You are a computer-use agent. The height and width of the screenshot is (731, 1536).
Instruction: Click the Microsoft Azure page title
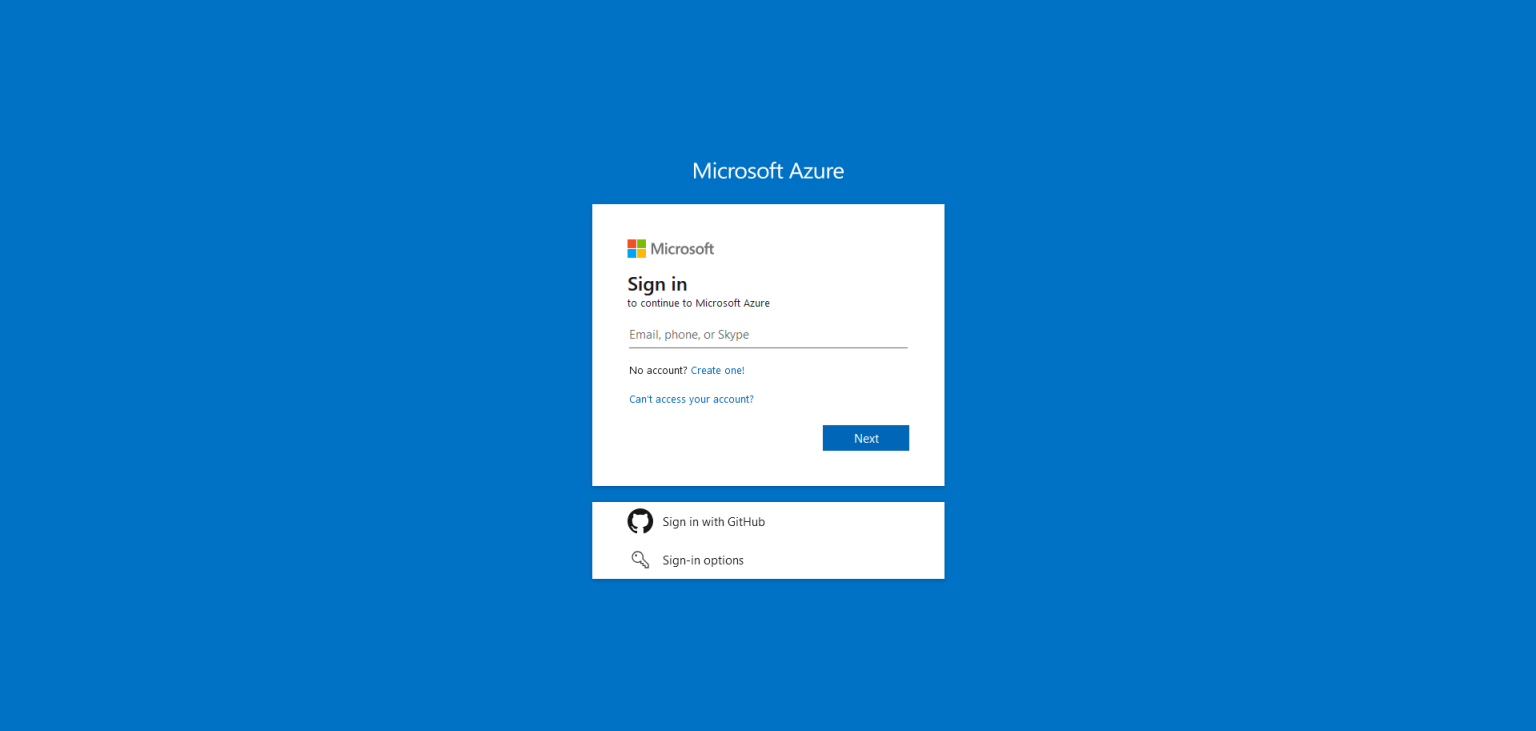767,171
